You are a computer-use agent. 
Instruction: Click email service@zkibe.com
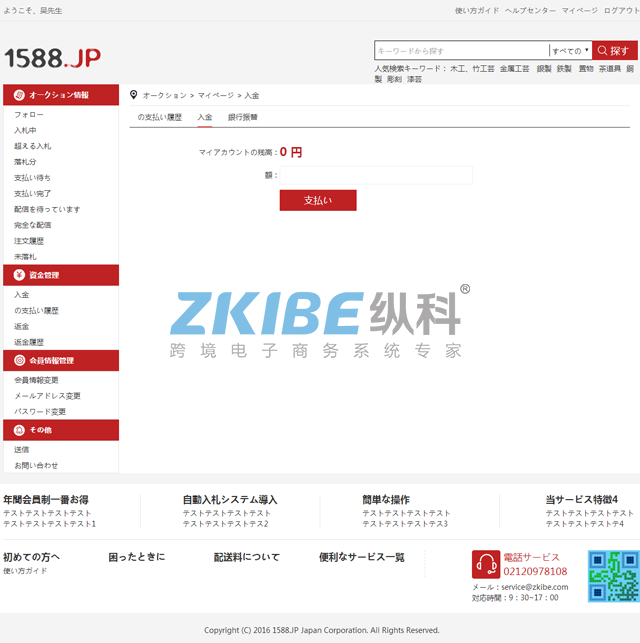click(x=535, y=587)
